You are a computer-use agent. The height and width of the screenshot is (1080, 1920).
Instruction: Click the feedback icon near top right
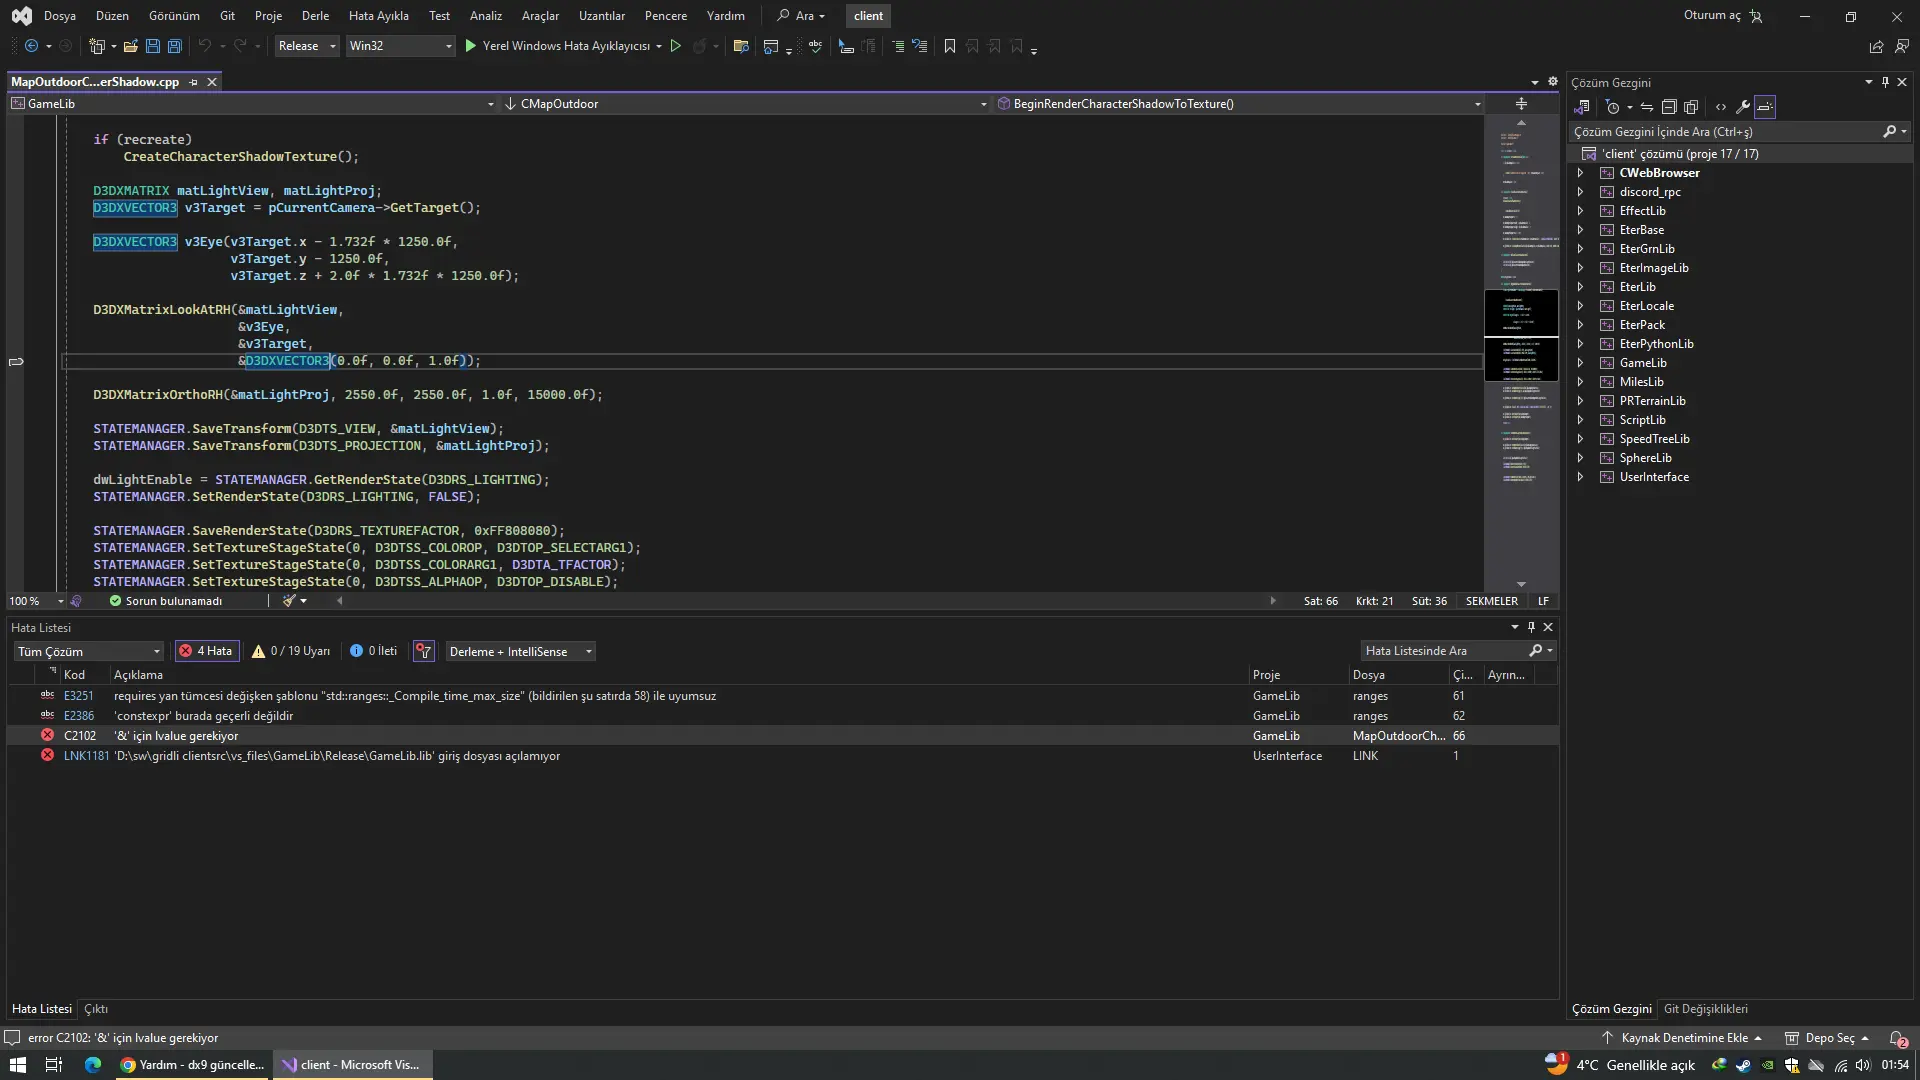[x=1902, y=46]
